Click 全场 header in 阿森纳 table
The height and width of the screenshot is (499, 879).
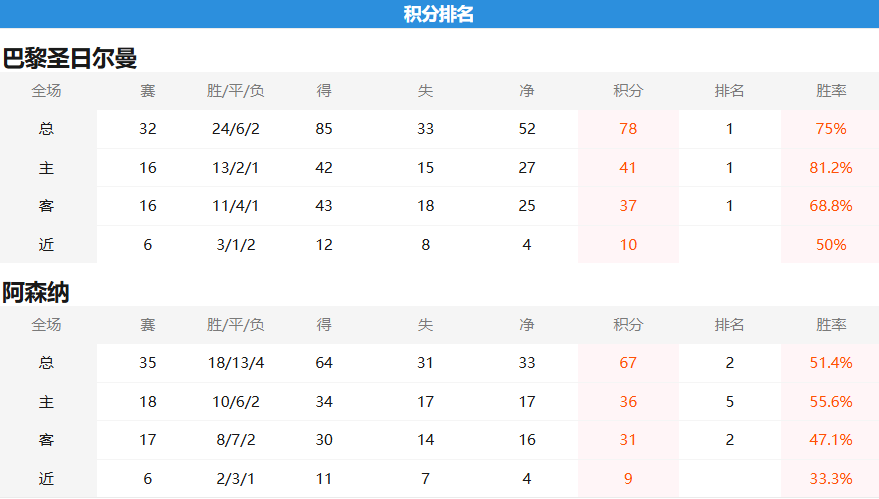47,325
